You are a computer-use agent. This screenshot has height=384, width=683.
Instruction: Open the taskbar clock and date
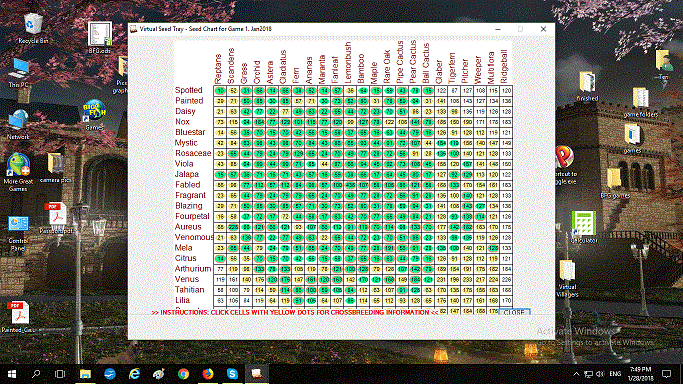(640, 374)
